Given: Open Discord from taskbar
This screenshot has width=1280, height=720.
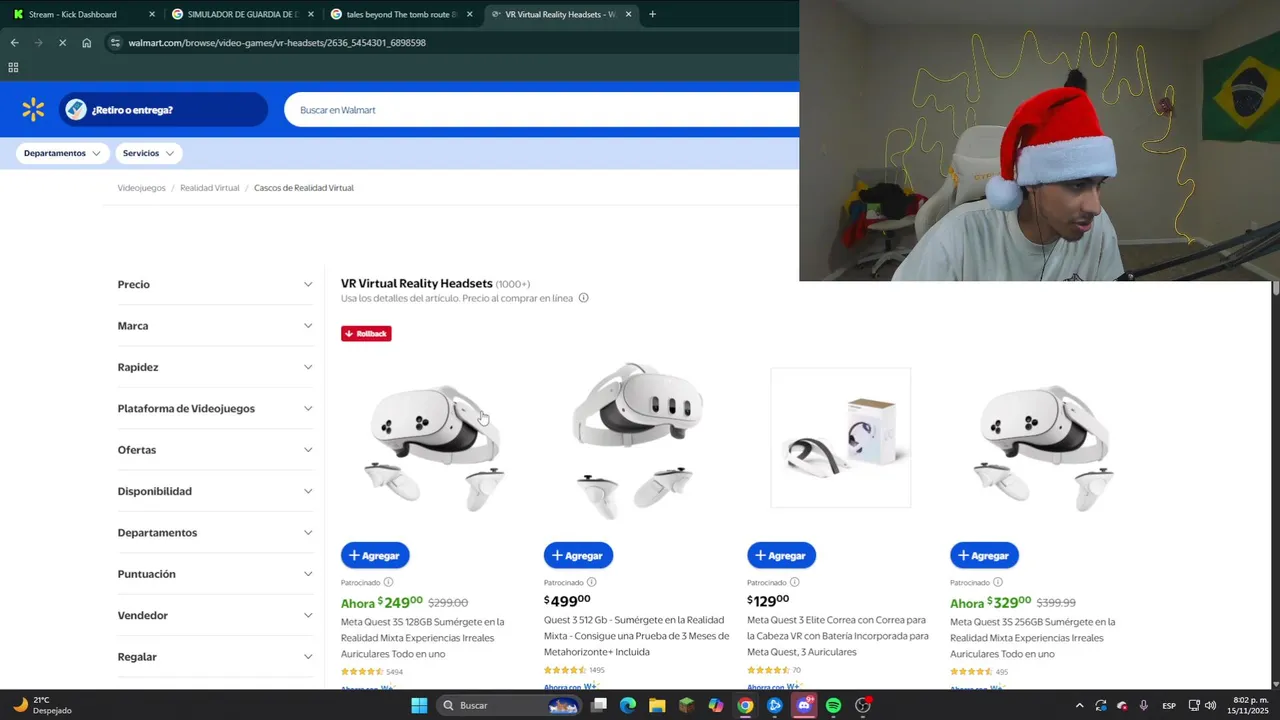Looking at the screenshot, I should (x=804, y=705).
